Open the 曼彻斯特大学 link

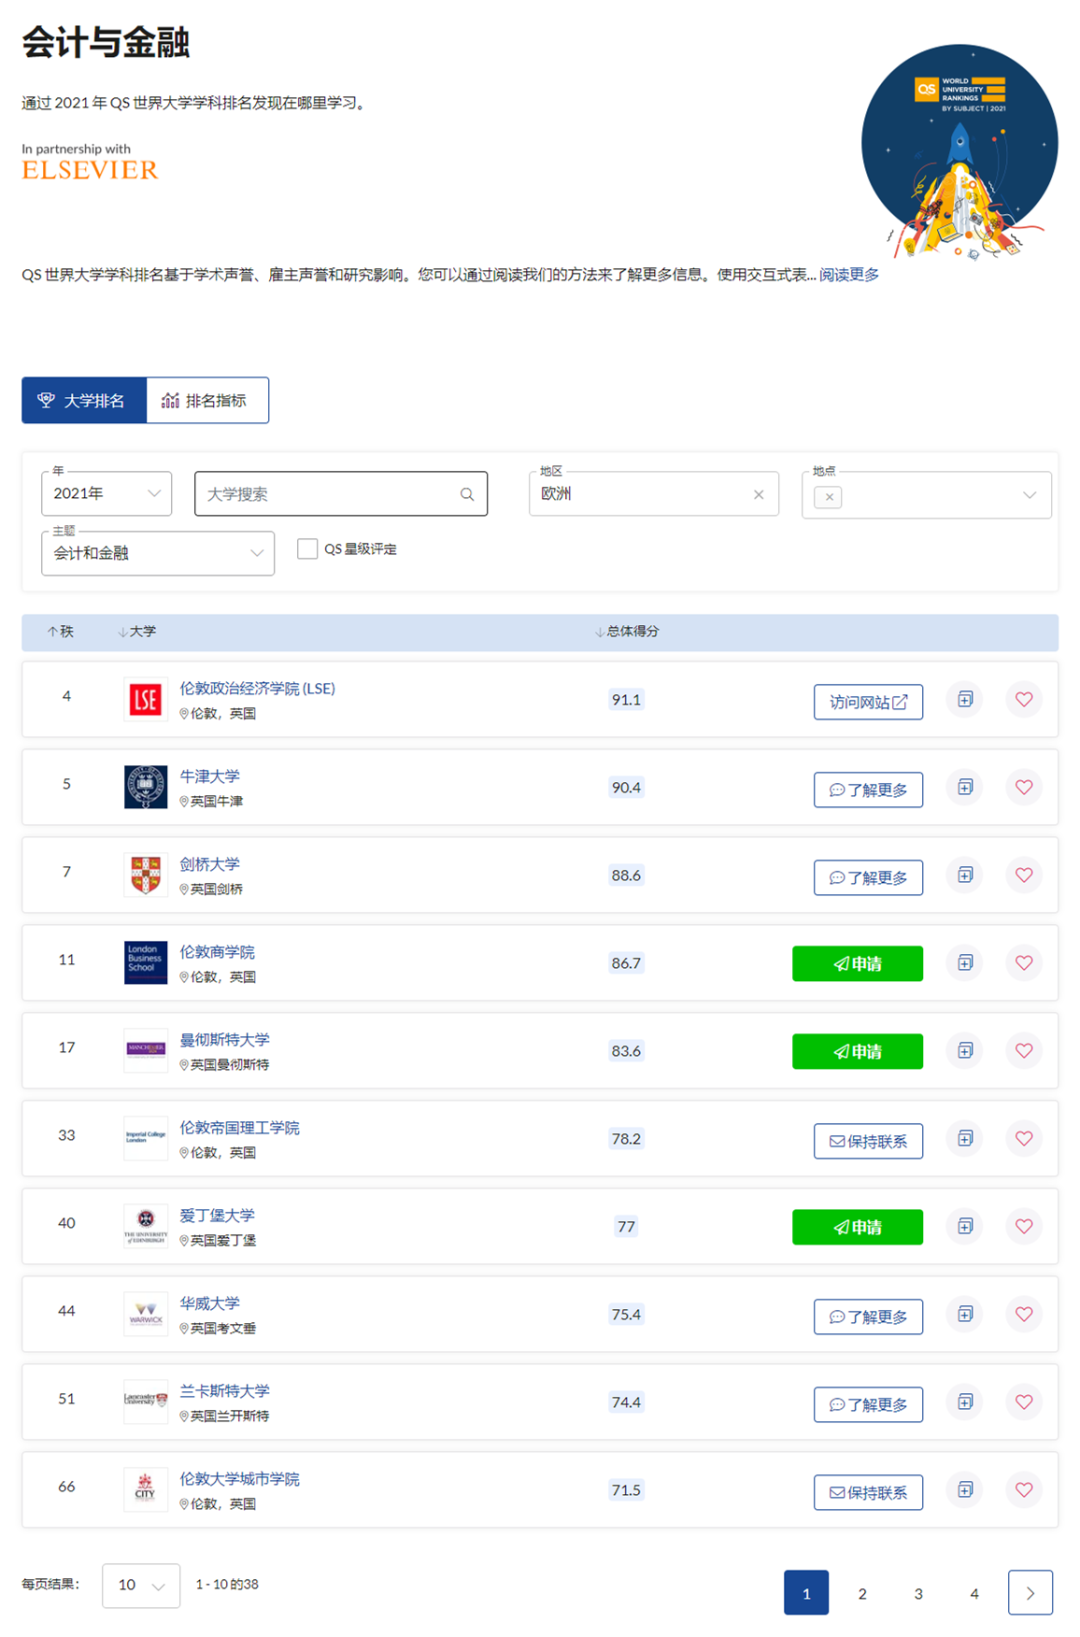click(224, 1040)
